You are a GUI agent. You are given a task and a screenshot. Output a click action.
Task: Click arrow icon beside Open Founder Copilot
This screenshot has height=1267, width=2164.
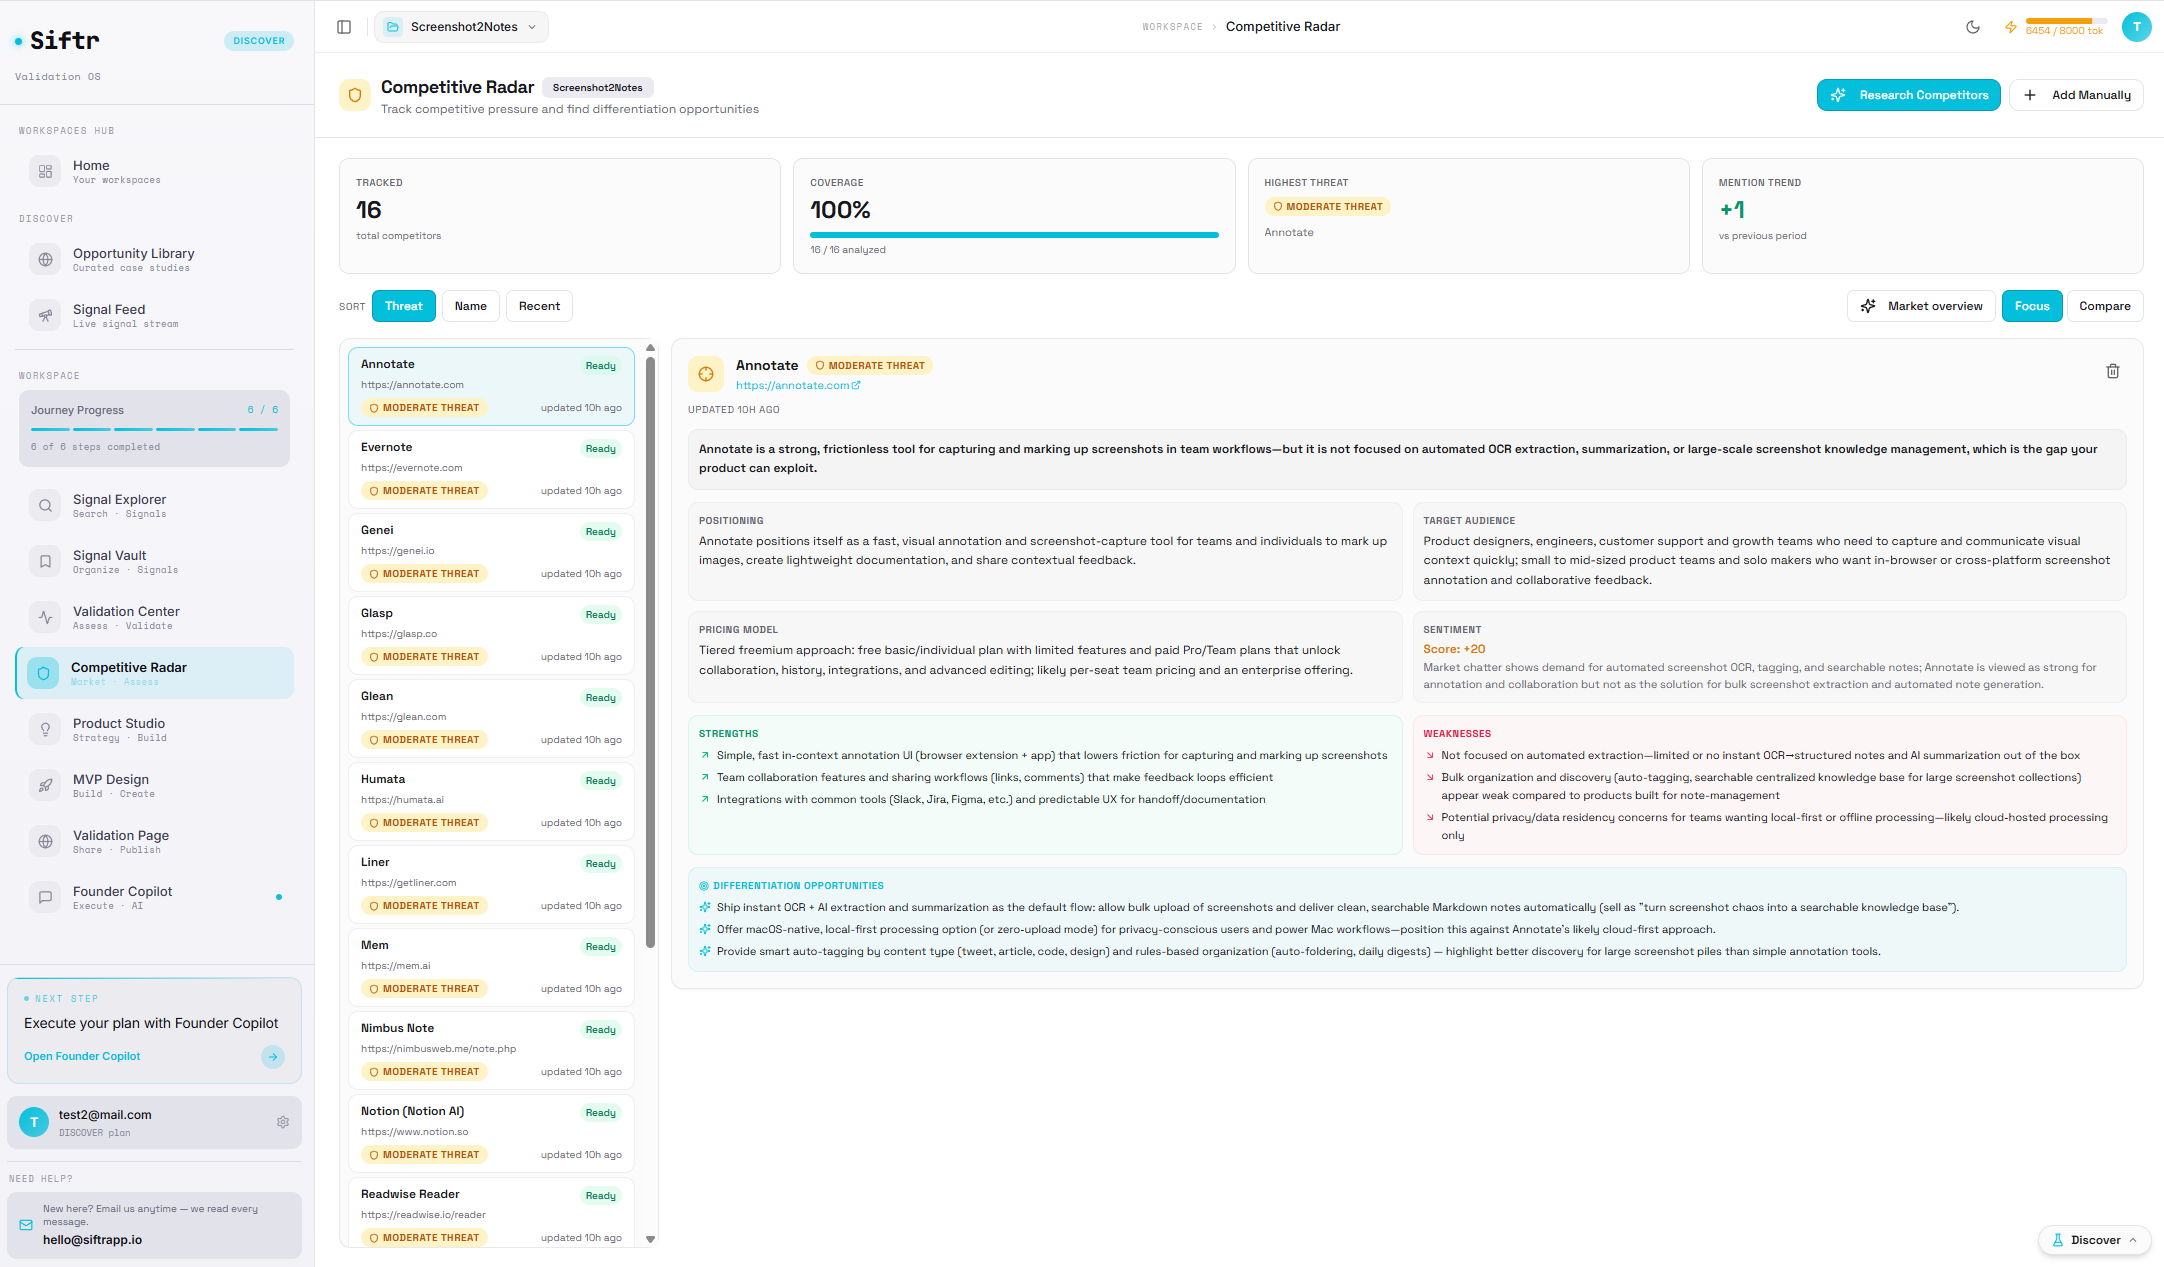[273, 1056]
